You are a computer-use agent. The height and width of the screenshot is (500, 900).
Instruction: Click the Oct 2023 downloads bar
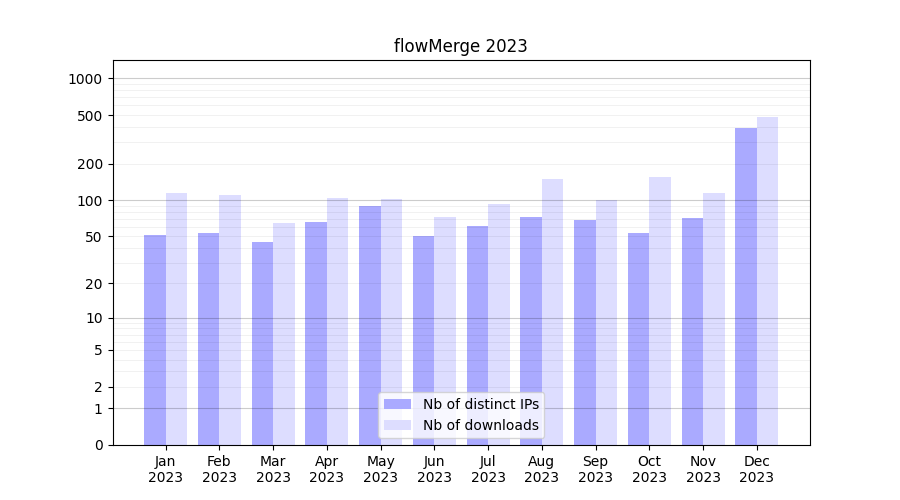tap(660, 310)
